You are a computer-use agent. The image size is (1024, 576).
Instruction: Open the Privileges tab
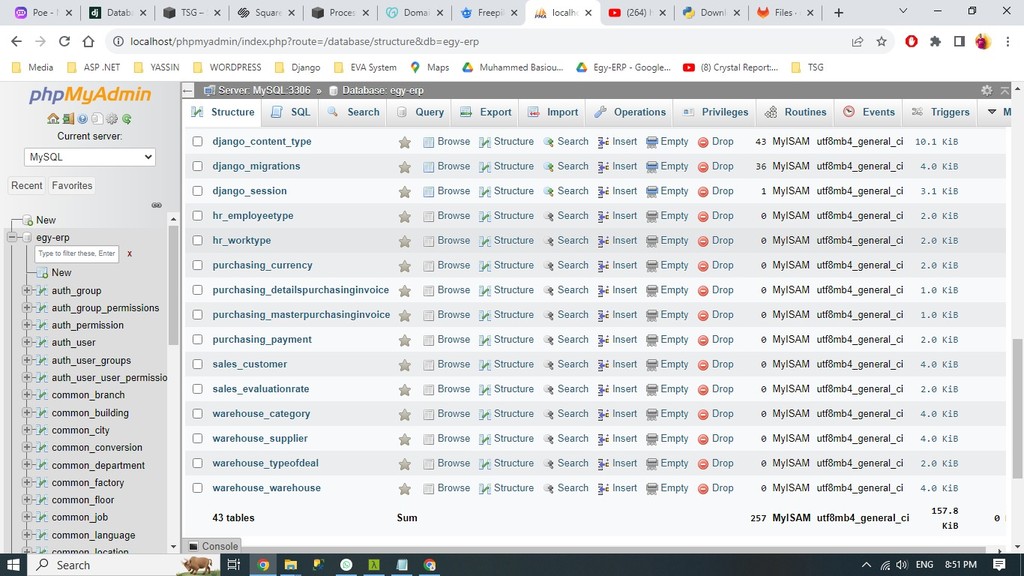coord(716,112)
